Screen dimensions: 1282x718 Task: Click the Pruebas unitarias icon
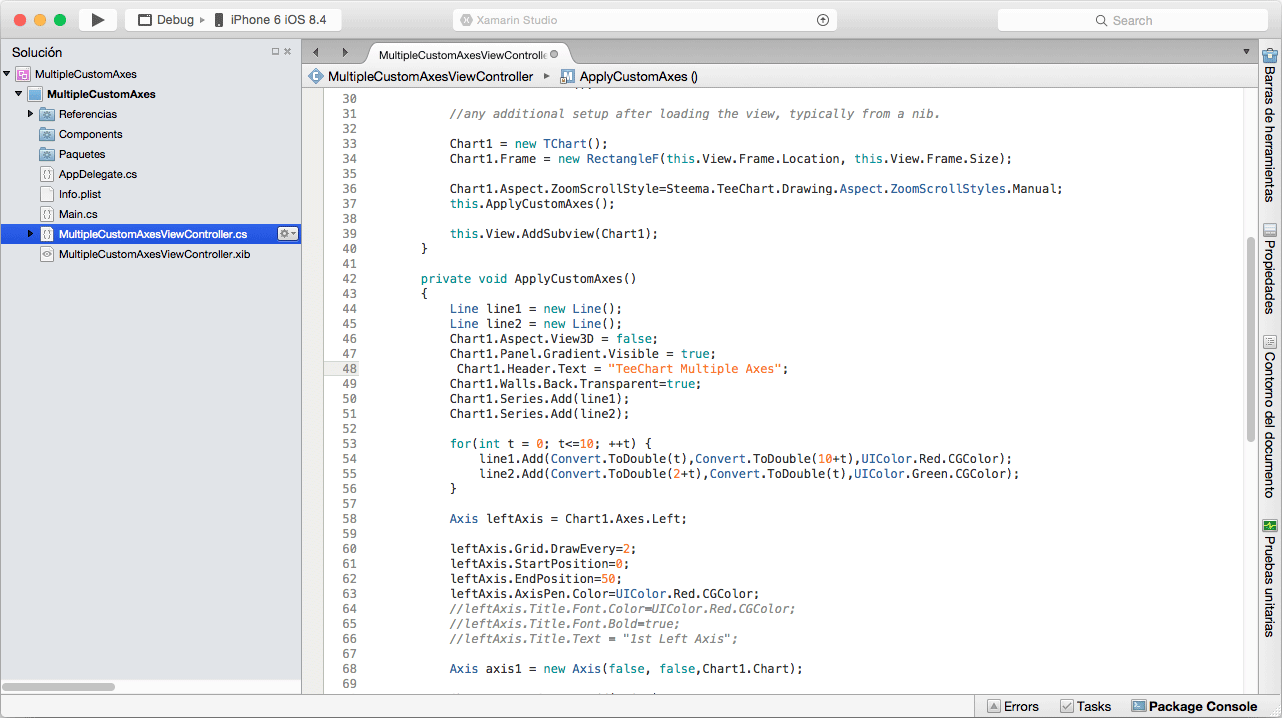pos(1270,526)
